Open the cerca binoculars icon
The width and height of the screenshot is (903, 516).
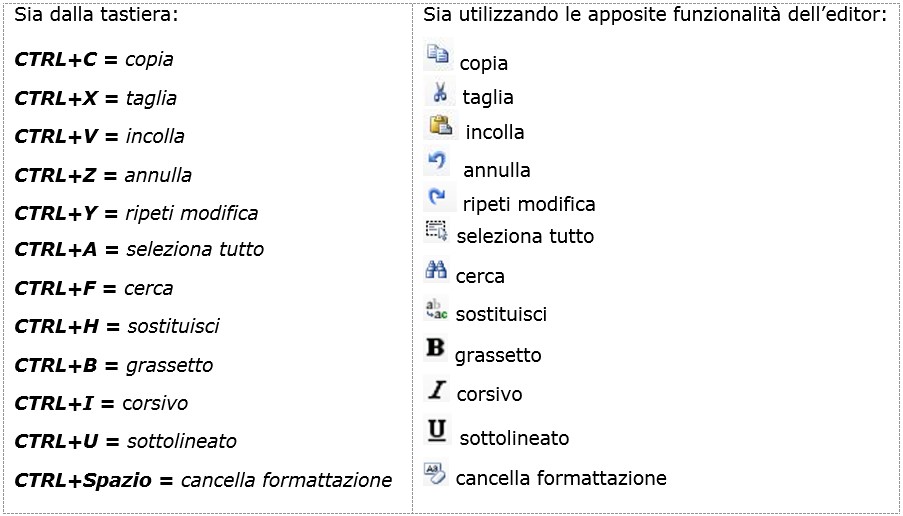click(436, 270)
